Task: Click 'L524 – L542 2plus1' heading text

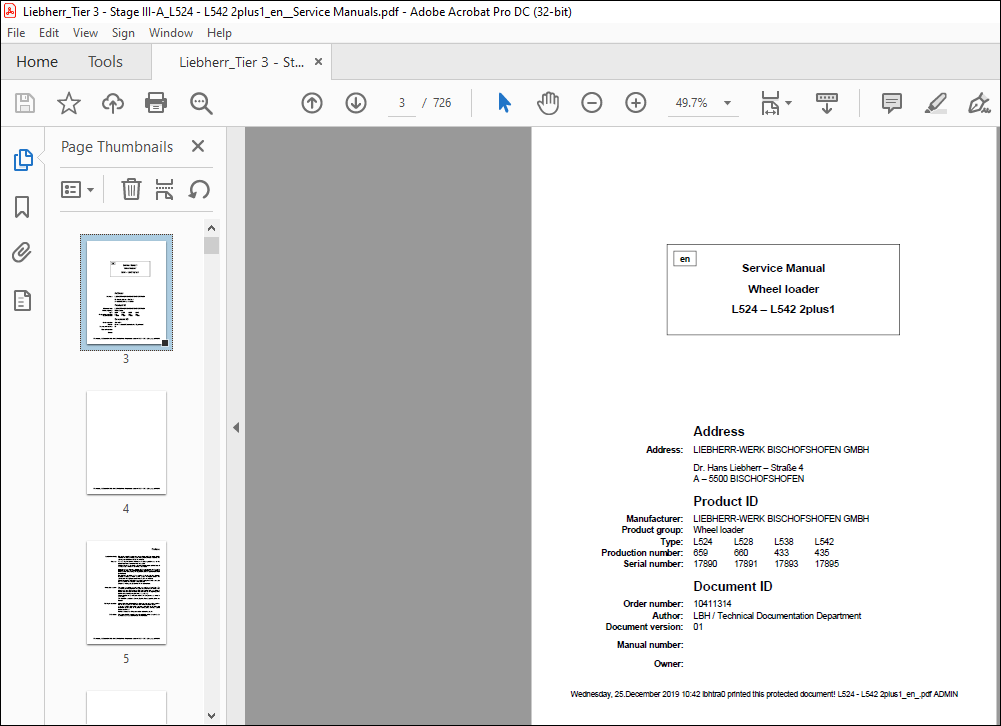Action: click(783, 309)
